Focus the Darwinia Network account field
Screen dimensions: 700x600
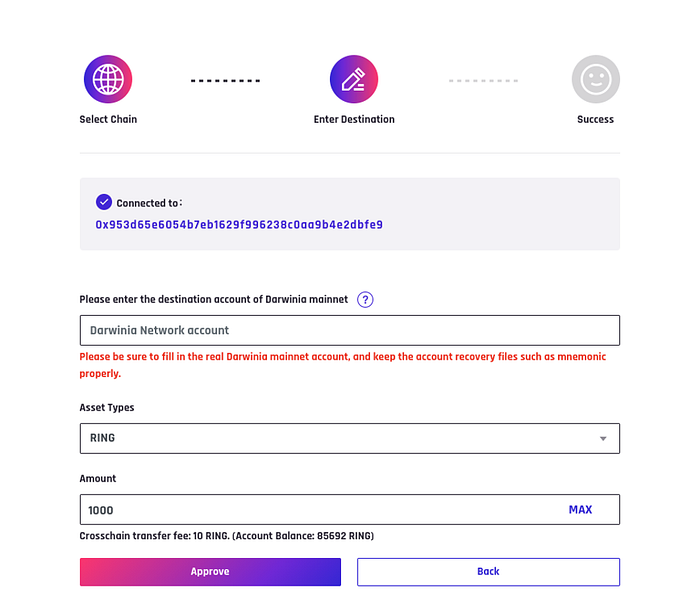(x=349, y=330)
